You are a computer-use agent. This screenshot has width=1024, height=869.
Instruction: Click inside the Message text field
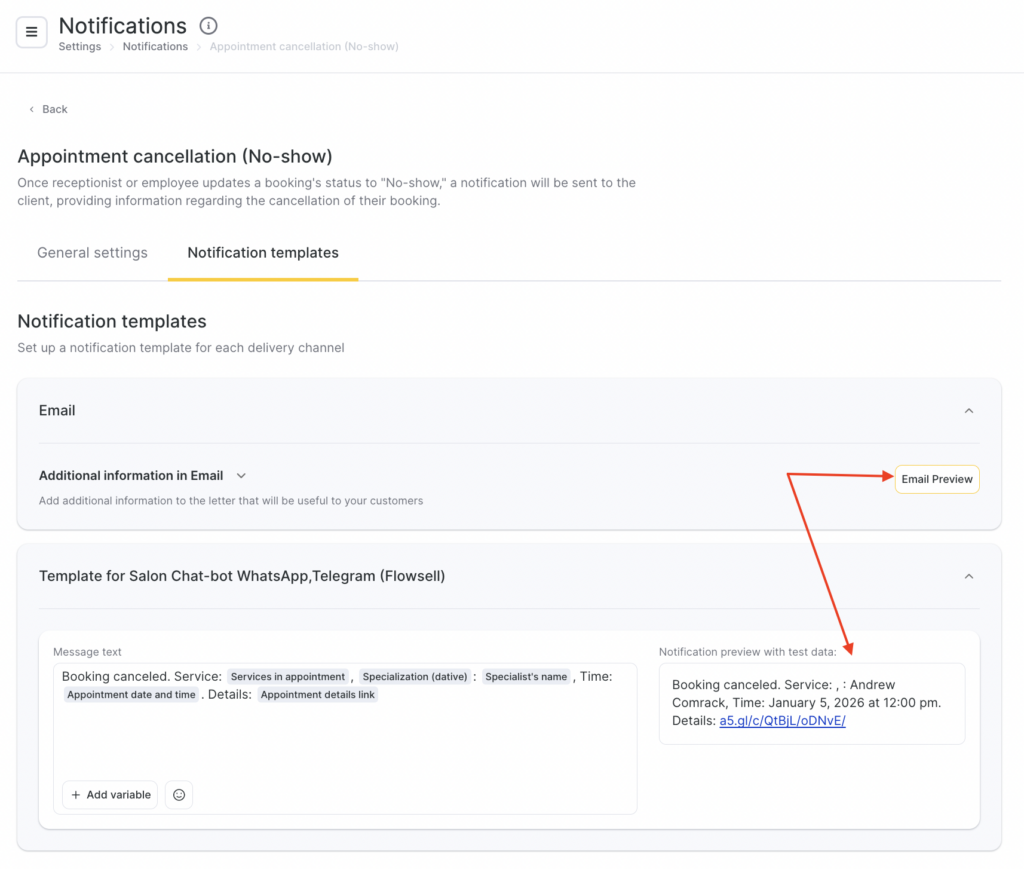point(344,740)
